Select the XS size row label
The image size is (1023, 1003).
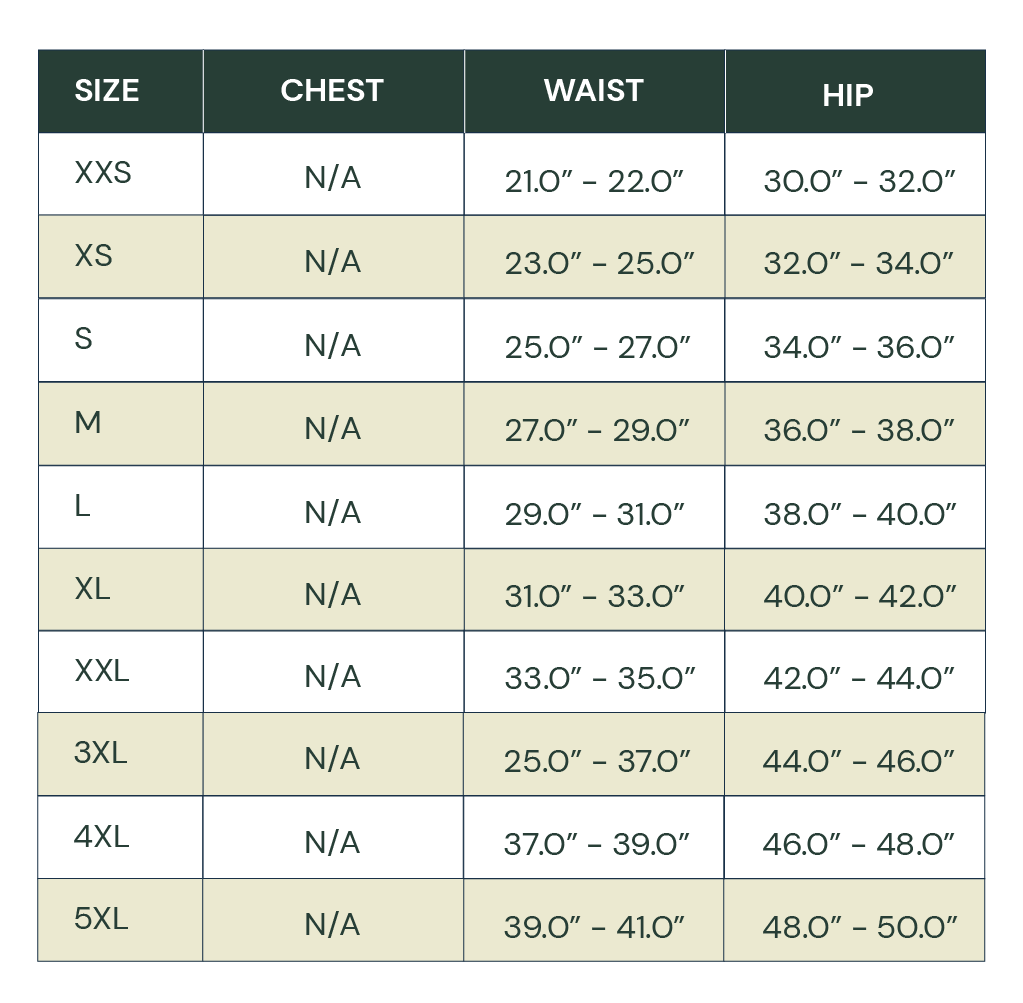click(x=94, y=256)
